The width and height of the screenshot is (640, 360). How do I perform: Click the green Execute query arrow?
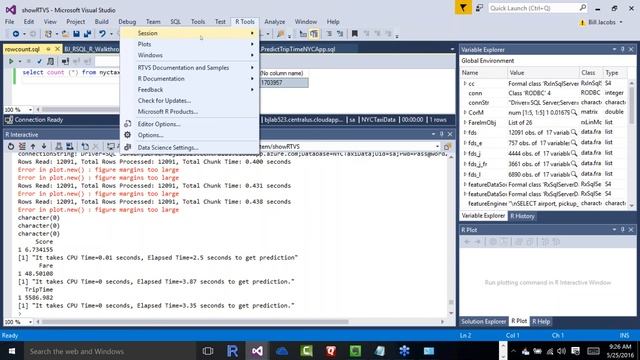click(11, 61)
